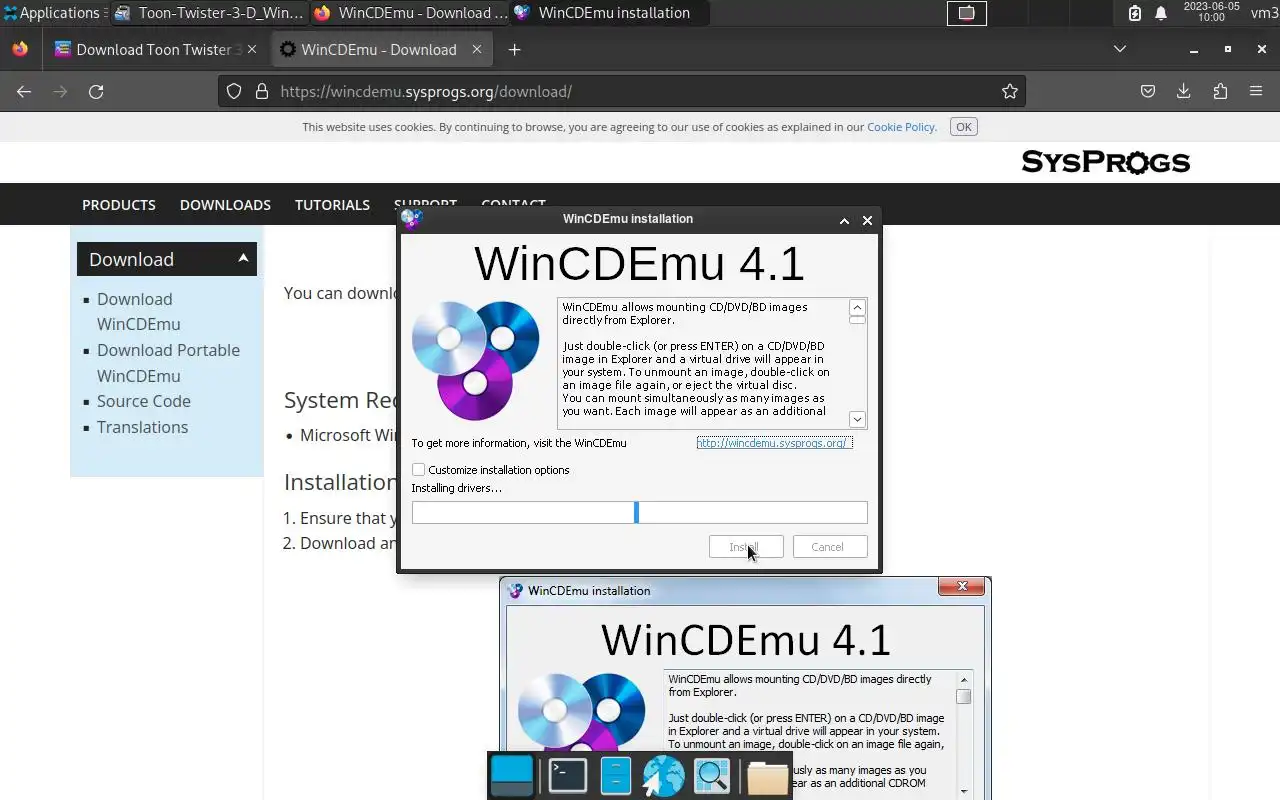Switch to WinCDEmu - Download taskbar window
Screen dimensions: 1280x800
(x=409, y=13)
